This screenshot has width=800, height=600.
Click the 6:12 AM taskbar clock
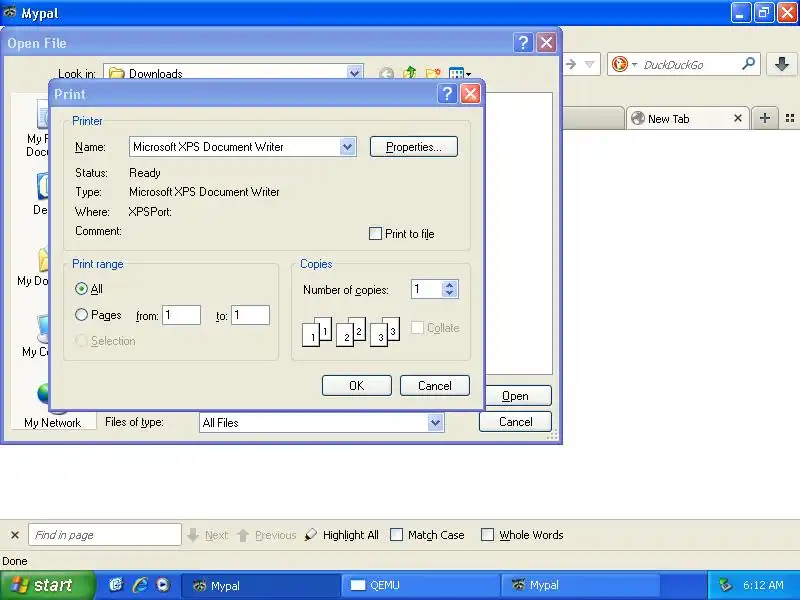click(x=763, y=585)
